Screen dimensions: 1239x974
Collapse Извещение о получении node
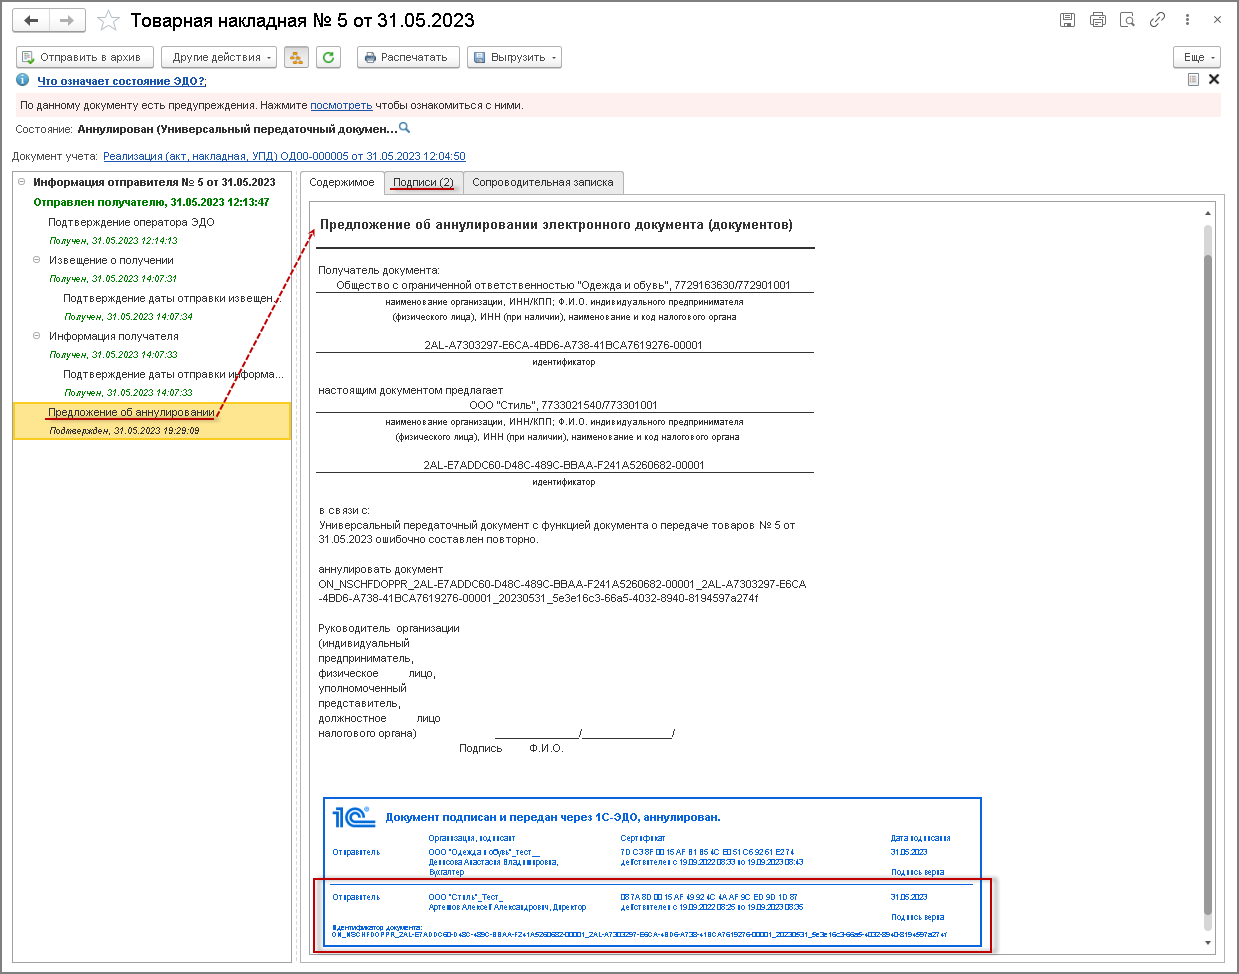[x=37, y=260]
